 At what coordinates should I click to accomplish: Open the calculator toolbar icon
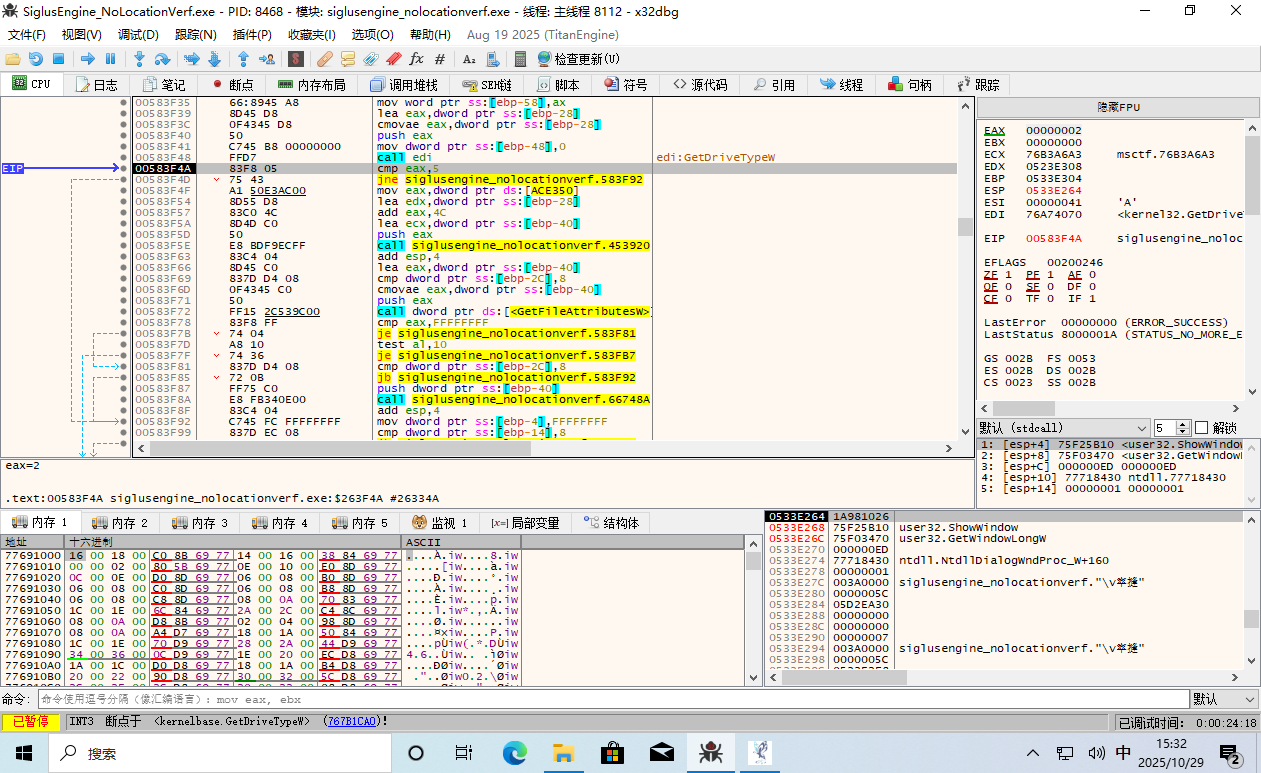519,59
